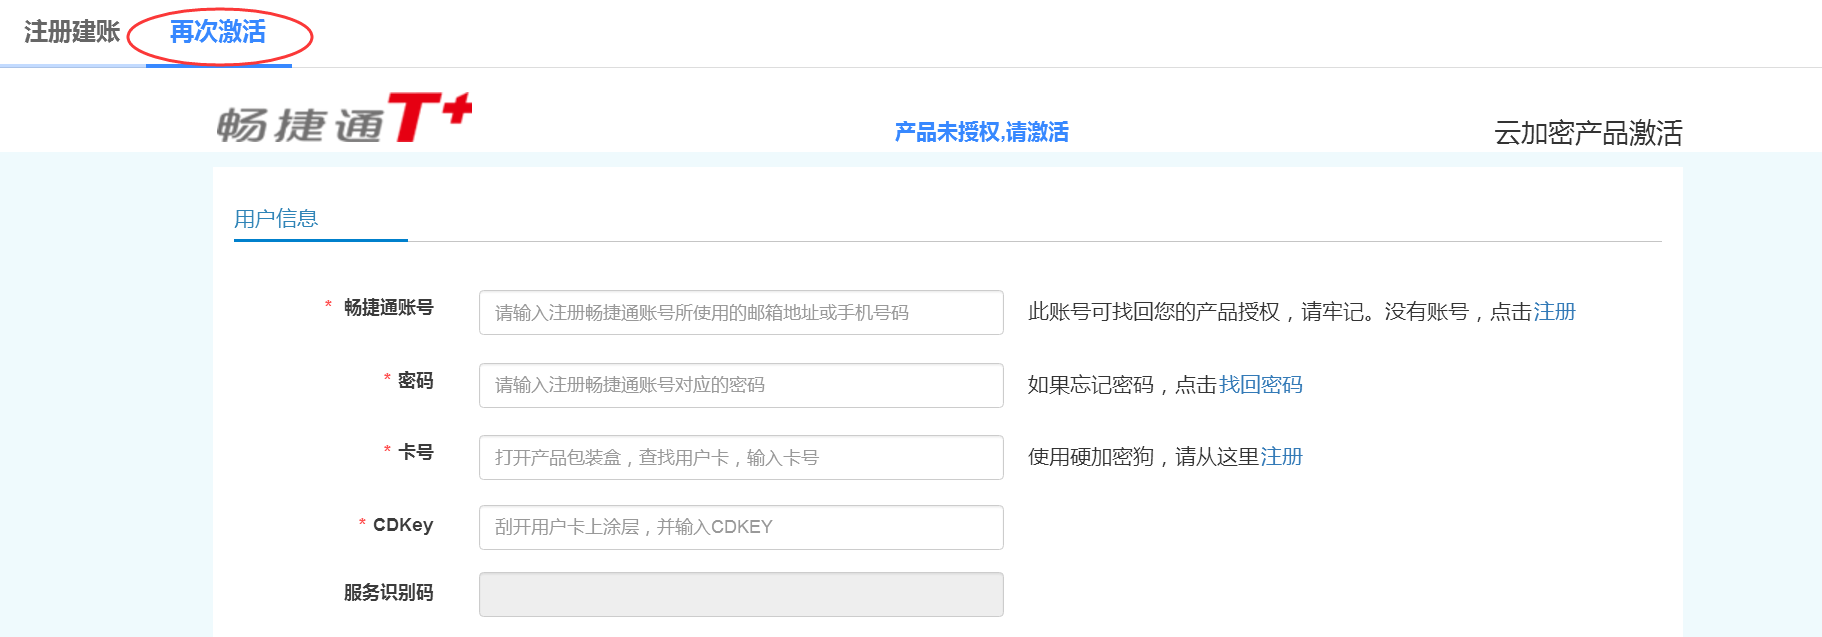Open 注册 link next to 没有账号
Viewport: 1822px width, 637px height.
[x=1554, y=312]
